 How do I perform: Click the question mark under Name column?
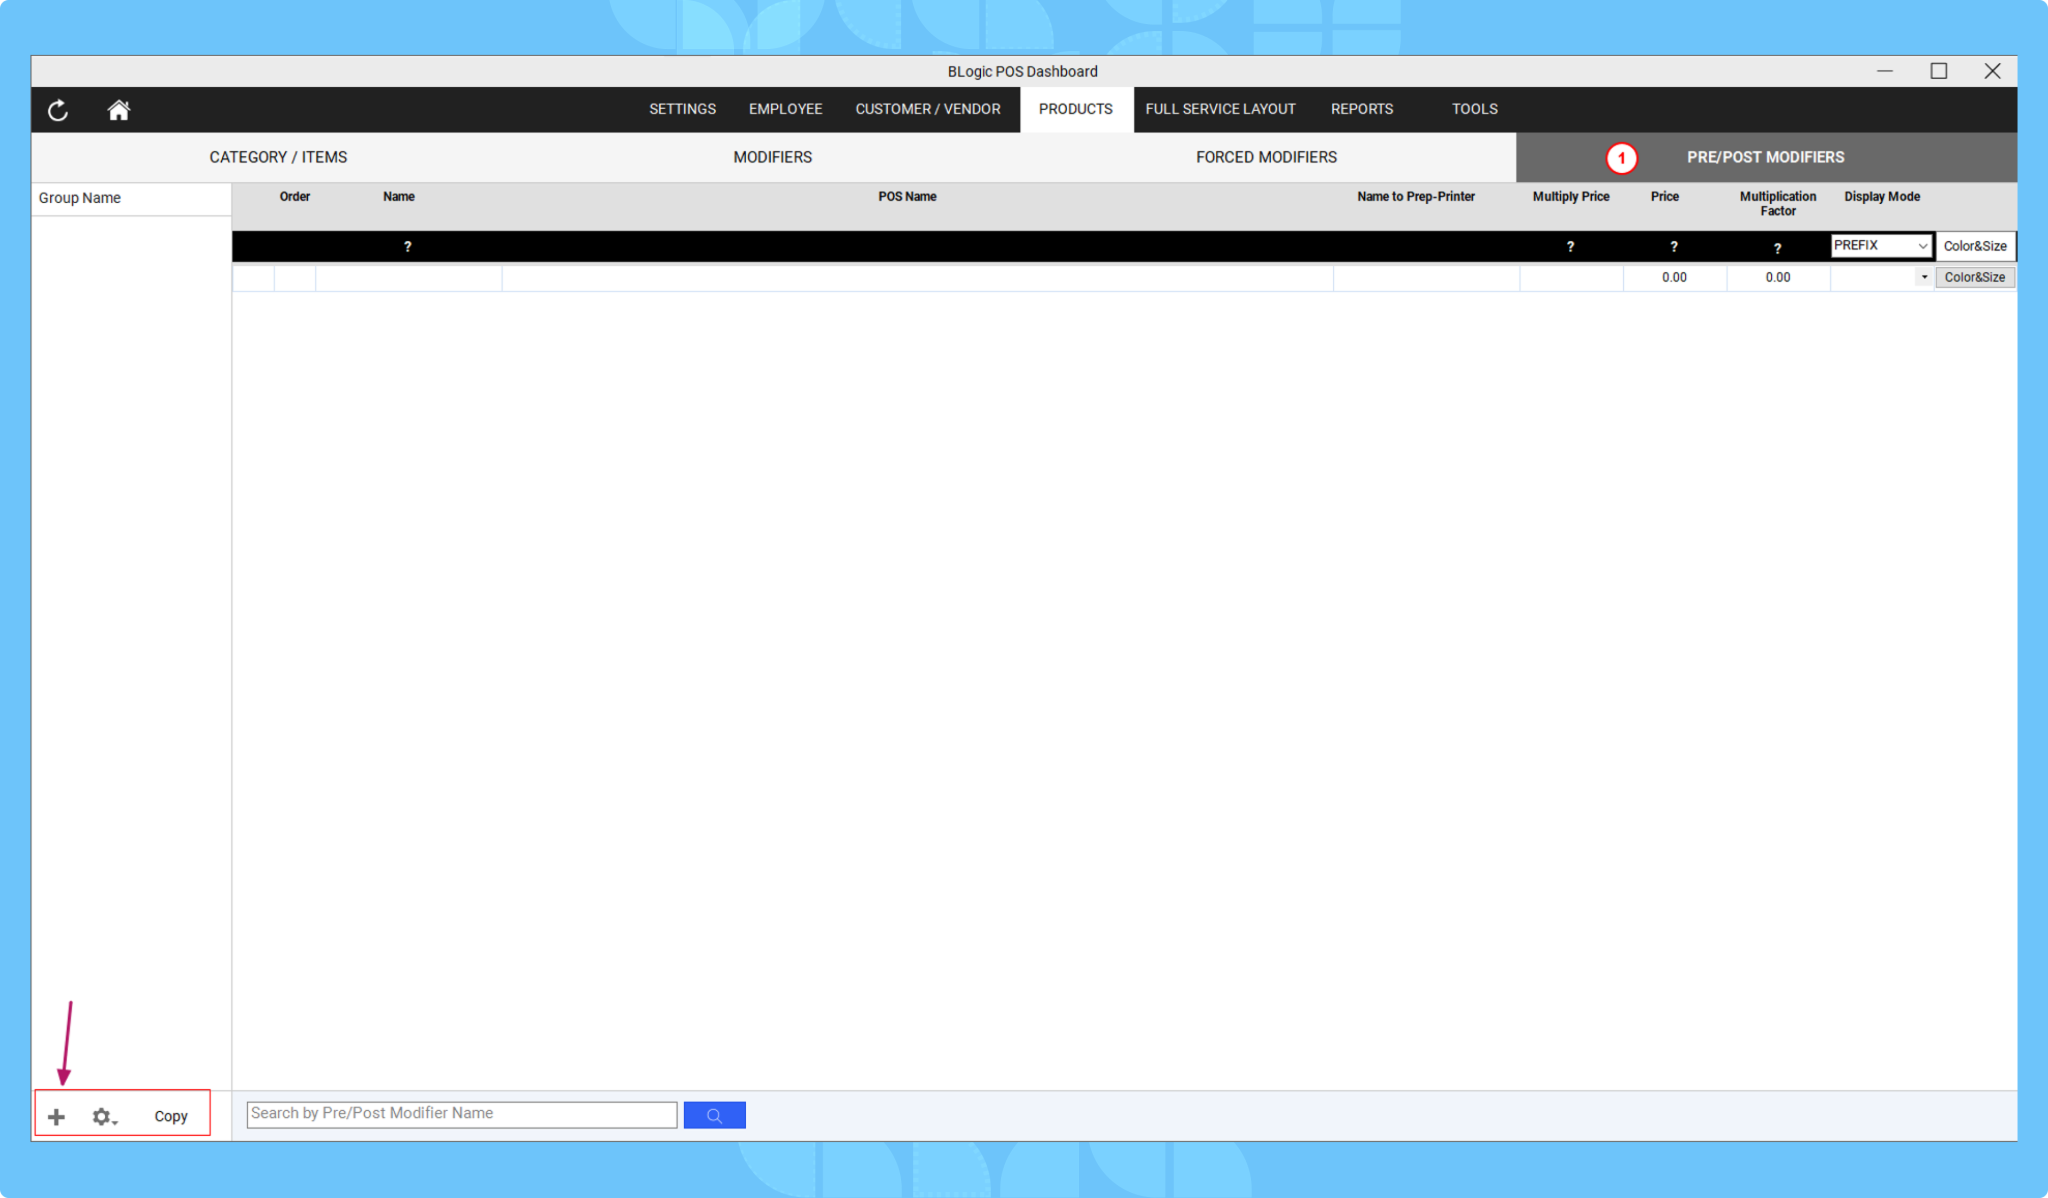click(407, 247)
